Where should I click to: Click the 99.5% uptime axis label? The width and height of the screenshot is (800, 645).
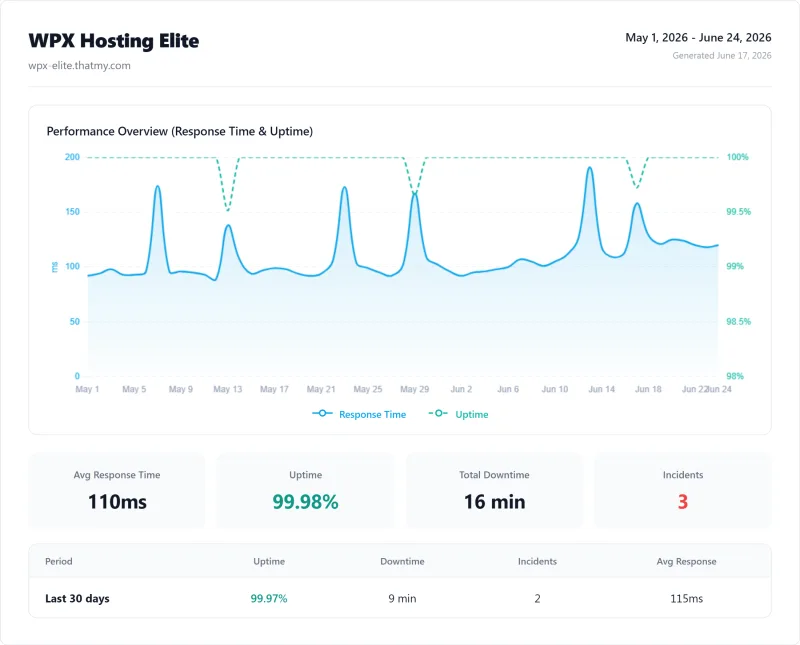click(738, 212)
